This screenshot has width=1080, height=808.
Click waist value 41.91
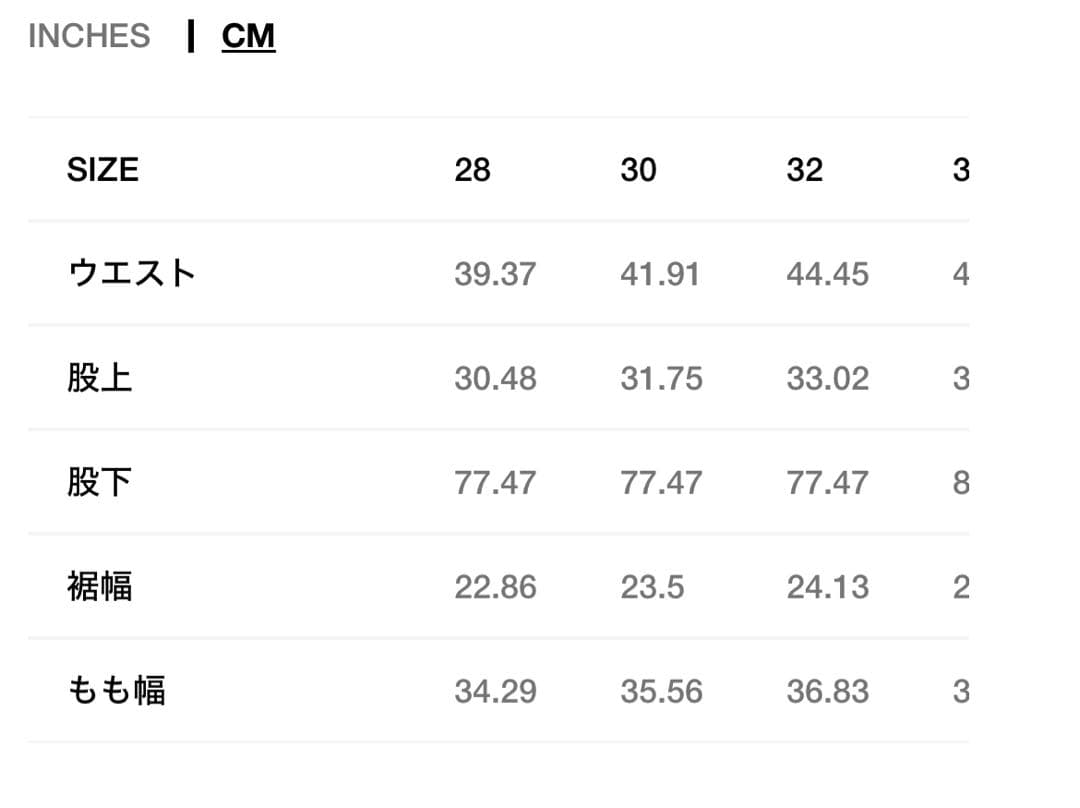[x=660, y=274]
